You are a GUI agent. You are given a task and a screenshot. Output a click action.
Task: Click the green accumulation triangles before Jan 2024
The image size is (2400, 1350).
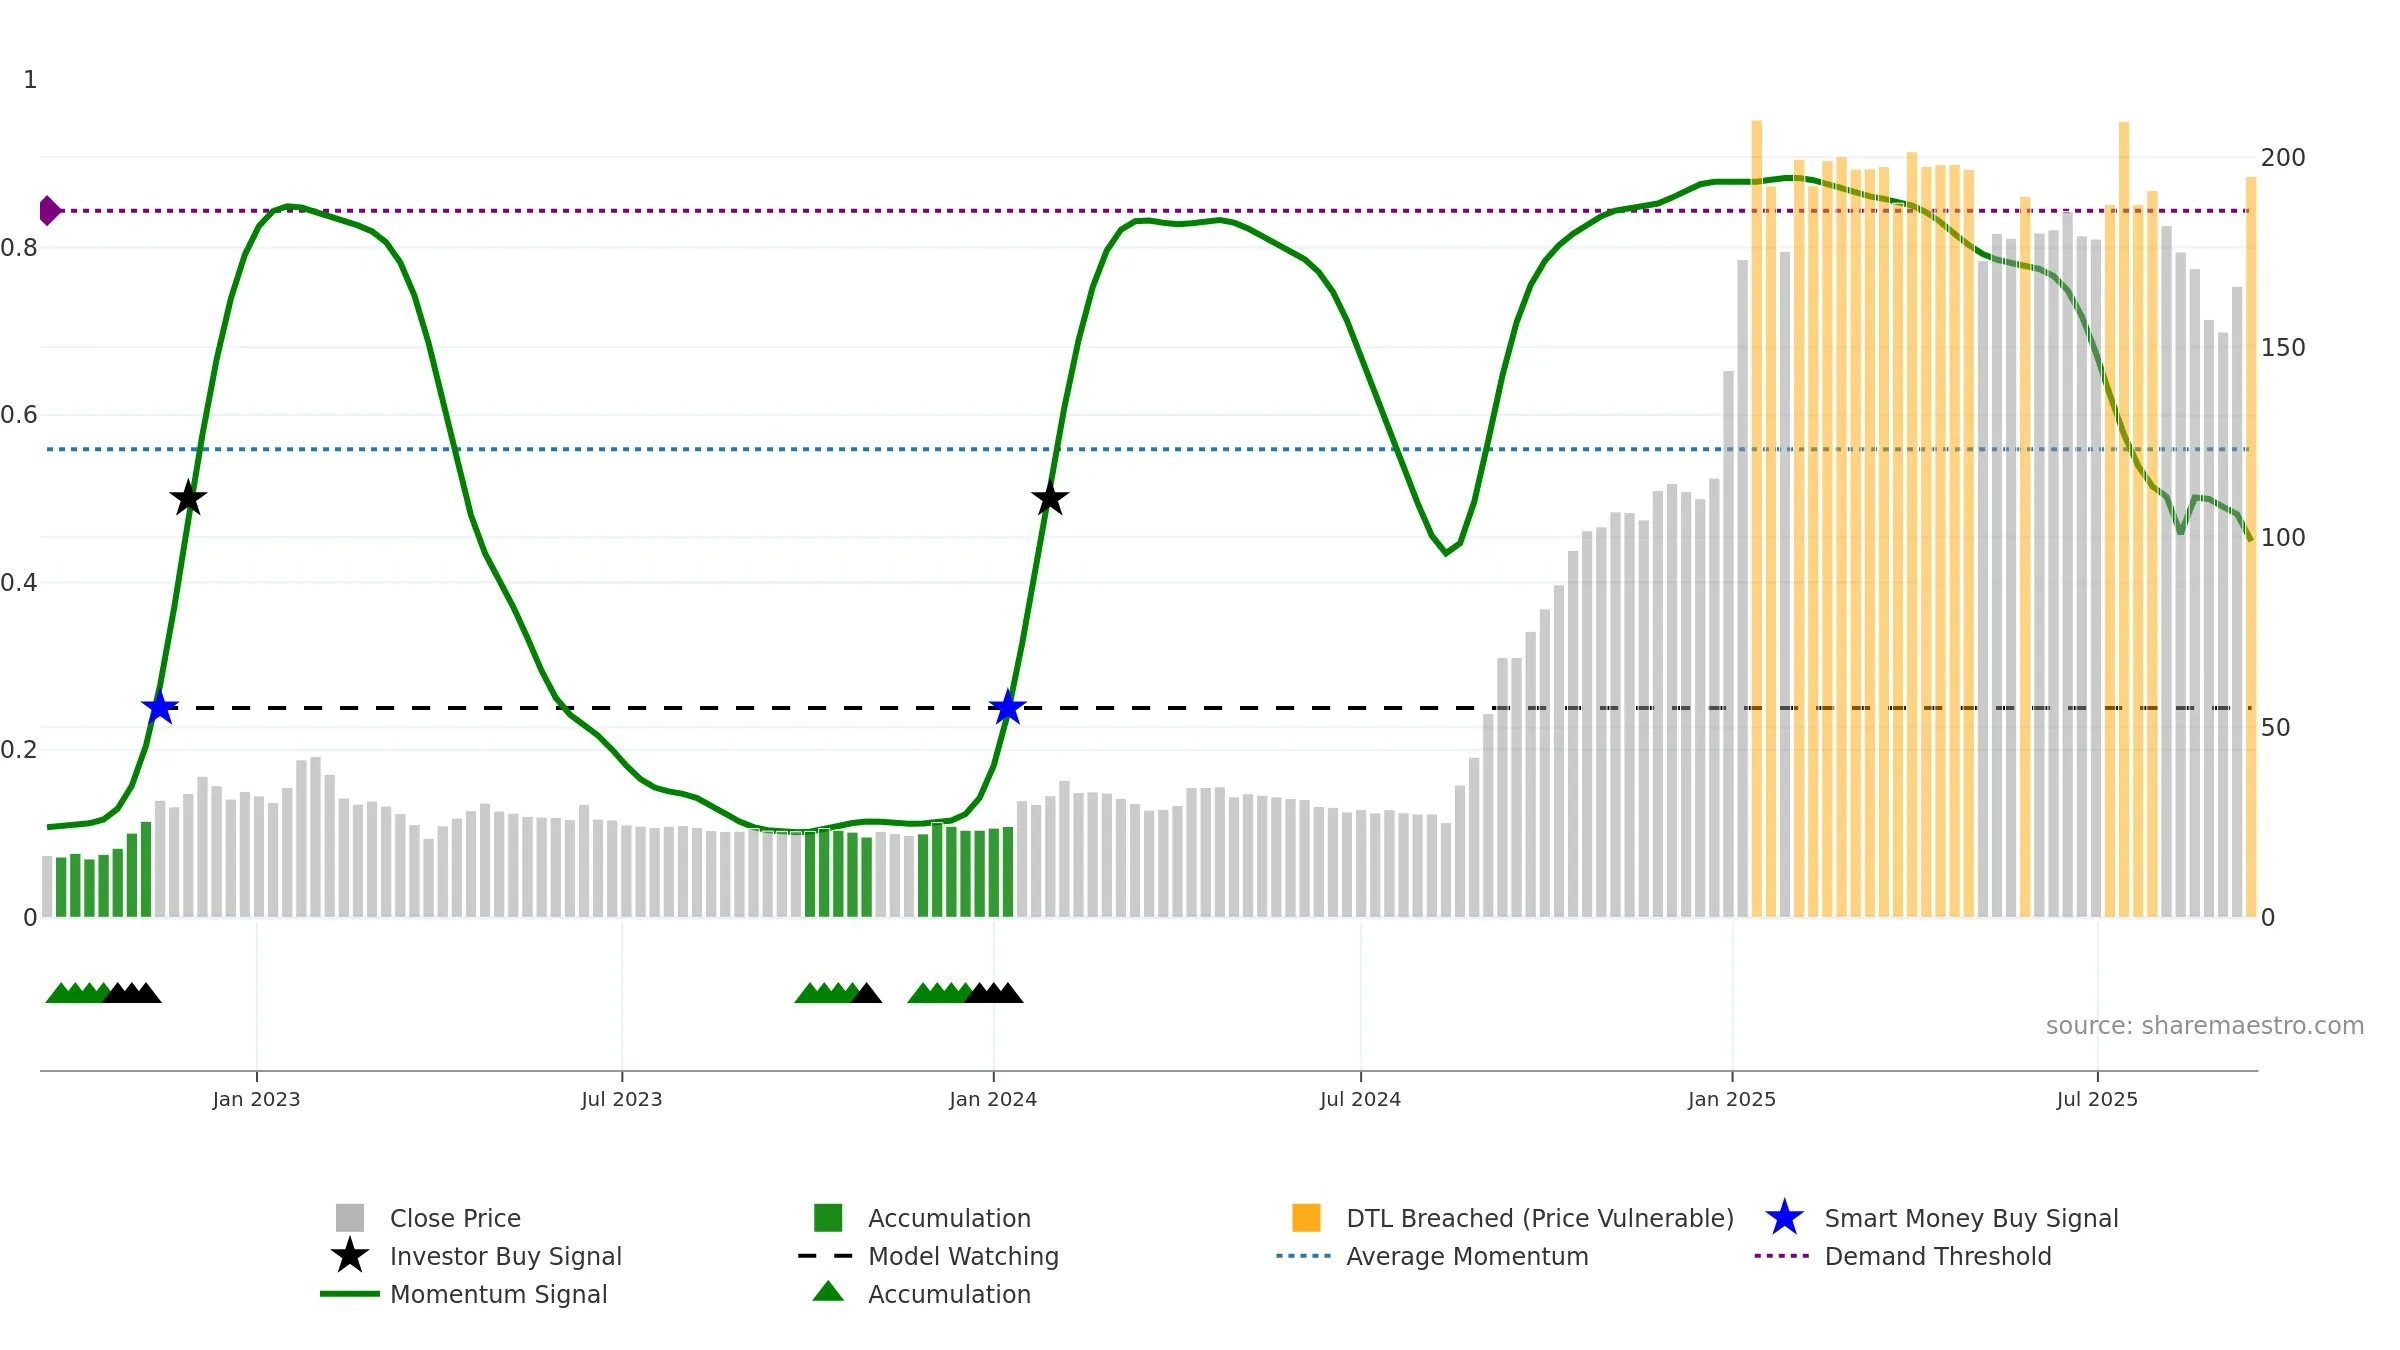(x=938, y=993)
